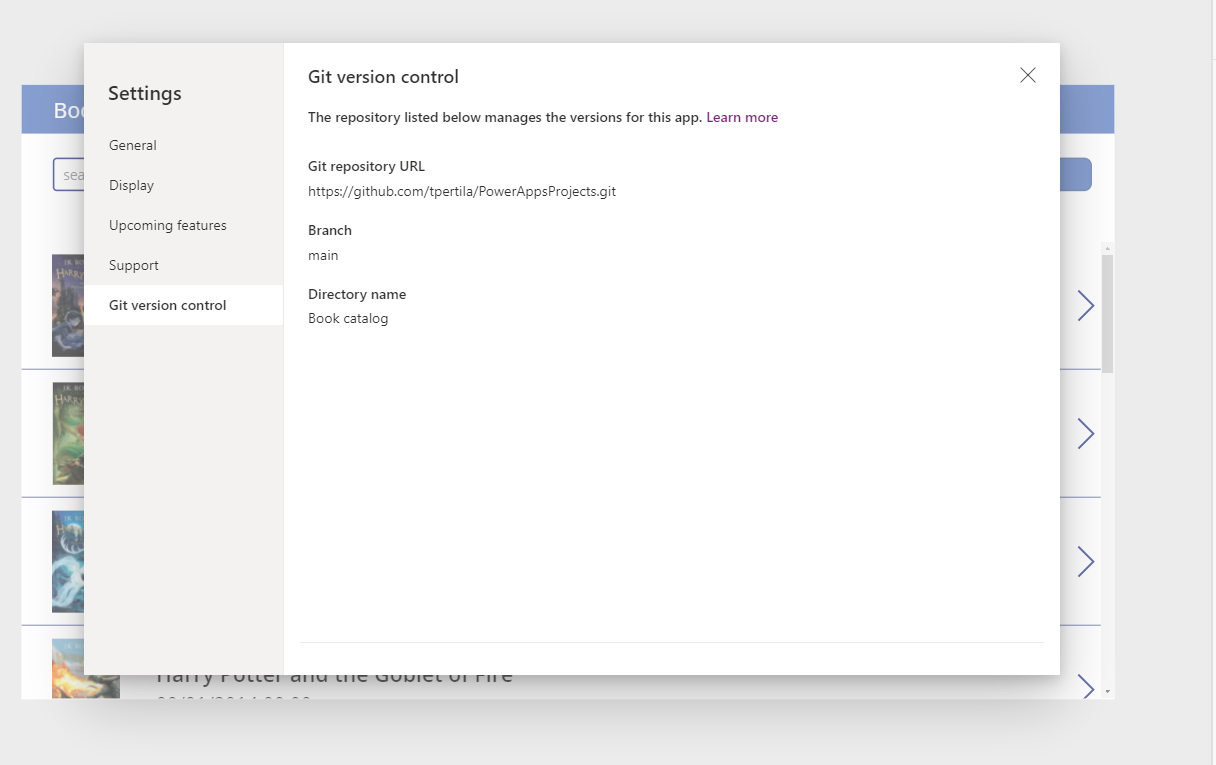Select Upcoming features in Settings
The height and width of the screenshot is (765, 1216).
(168, 225)
